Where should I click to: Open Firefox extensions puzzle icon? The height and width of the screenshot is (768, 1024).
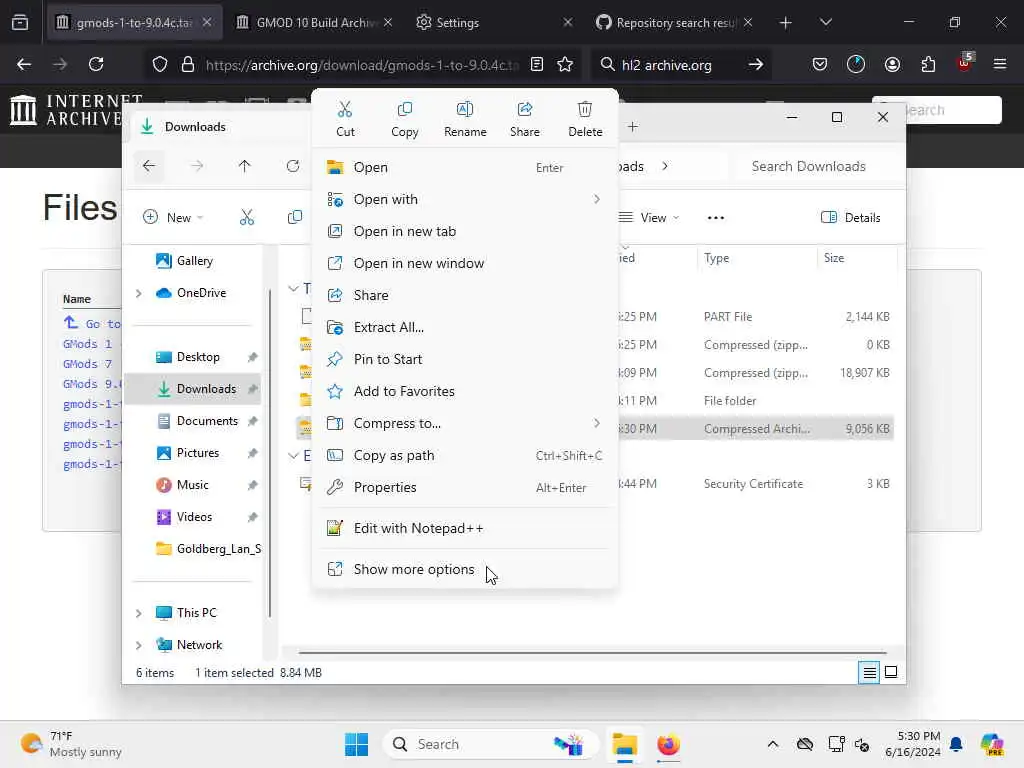click(x=928, y=64)
